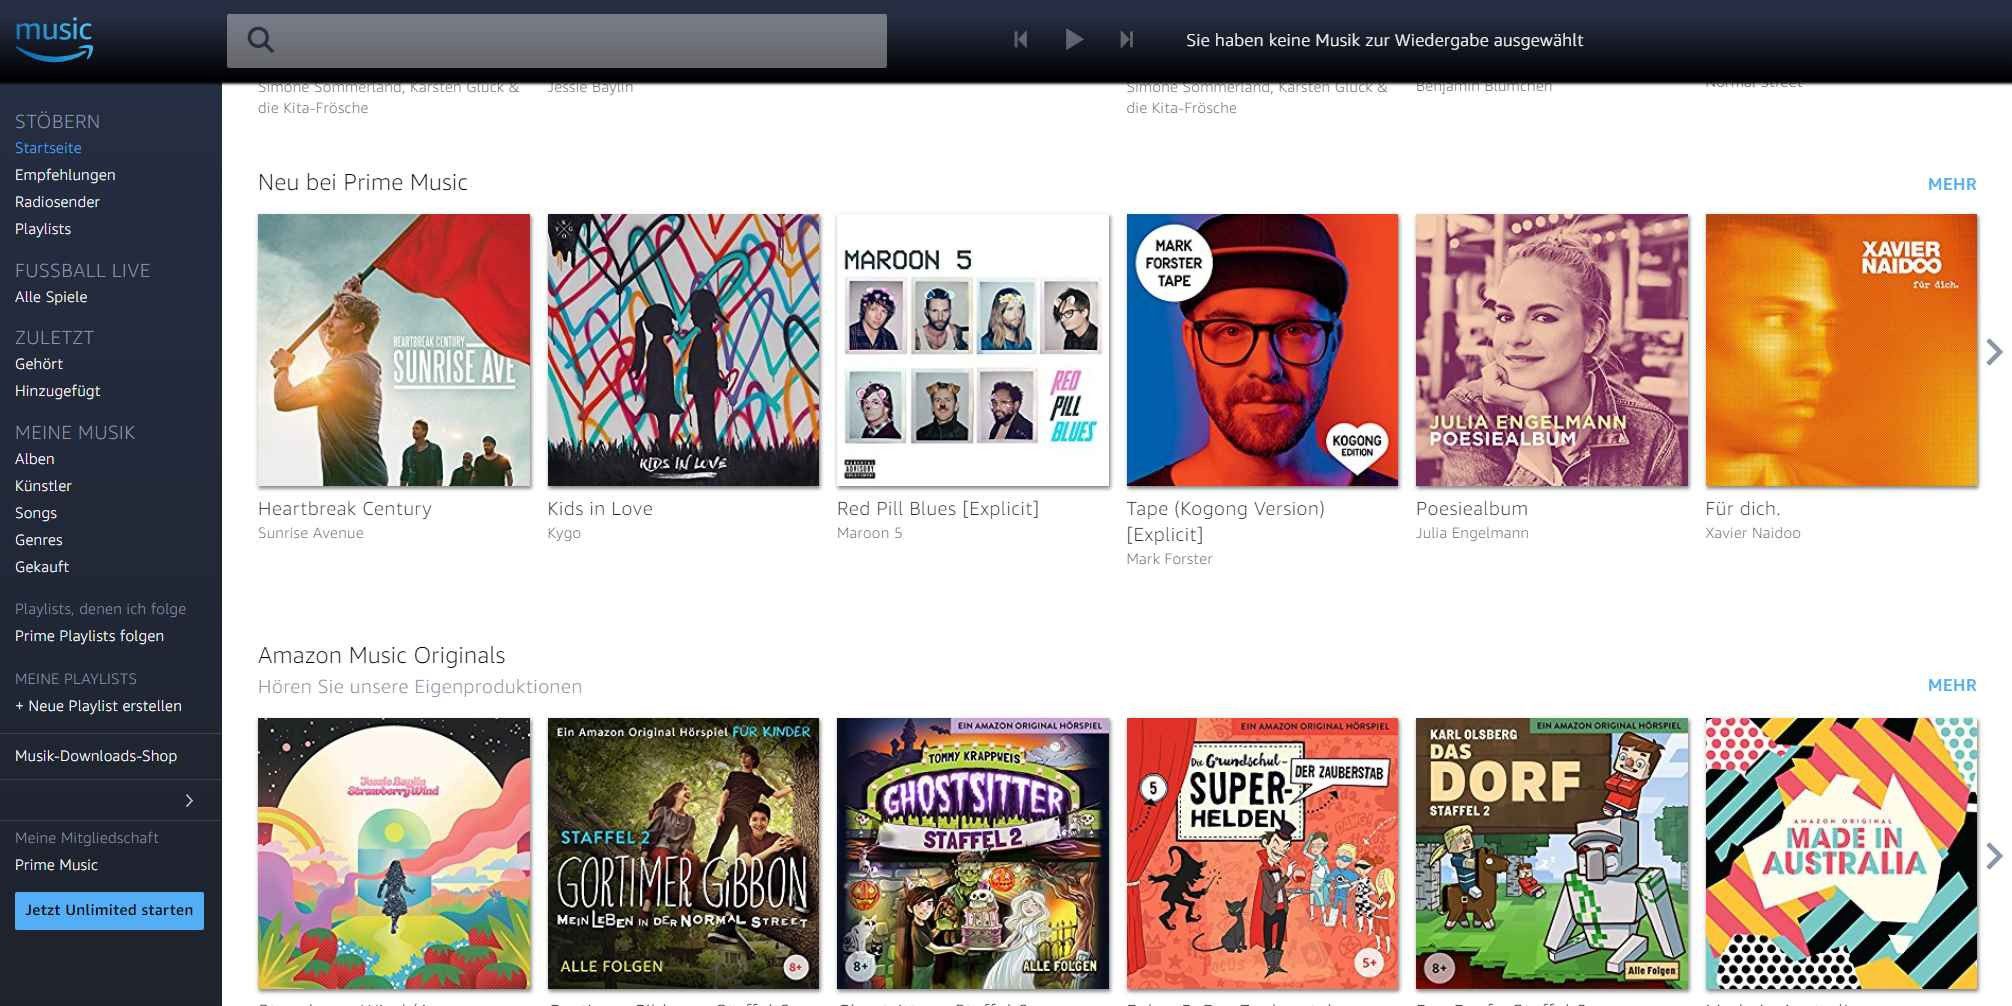The height and width of the screenshot is (1006, 2012).
Task: Click Kygo artist name
Action: coord(564,533)
